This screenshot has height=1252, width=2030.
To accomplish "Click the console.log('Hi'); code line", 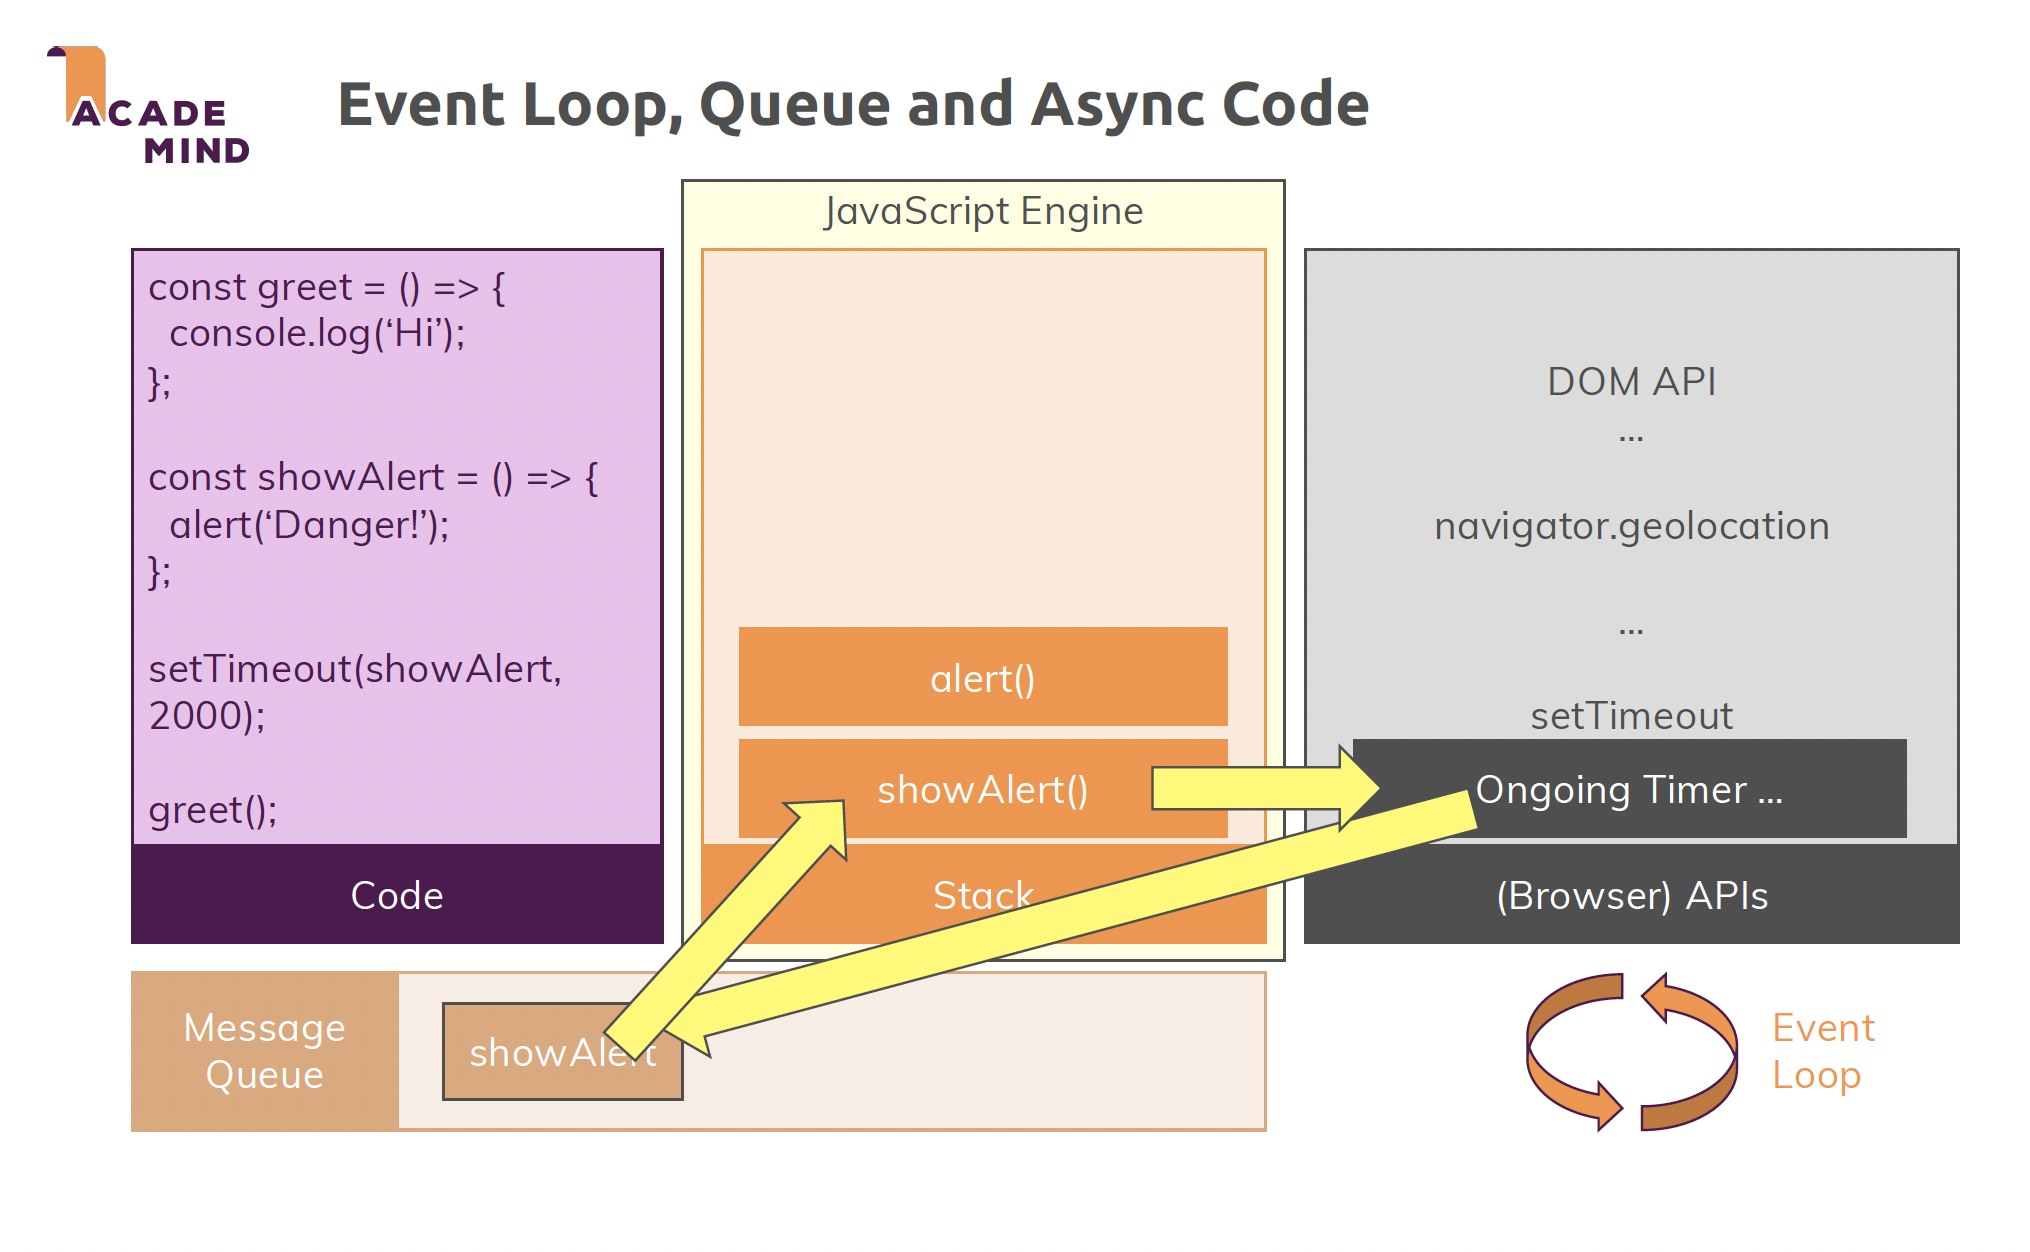I will coord(317,333).
